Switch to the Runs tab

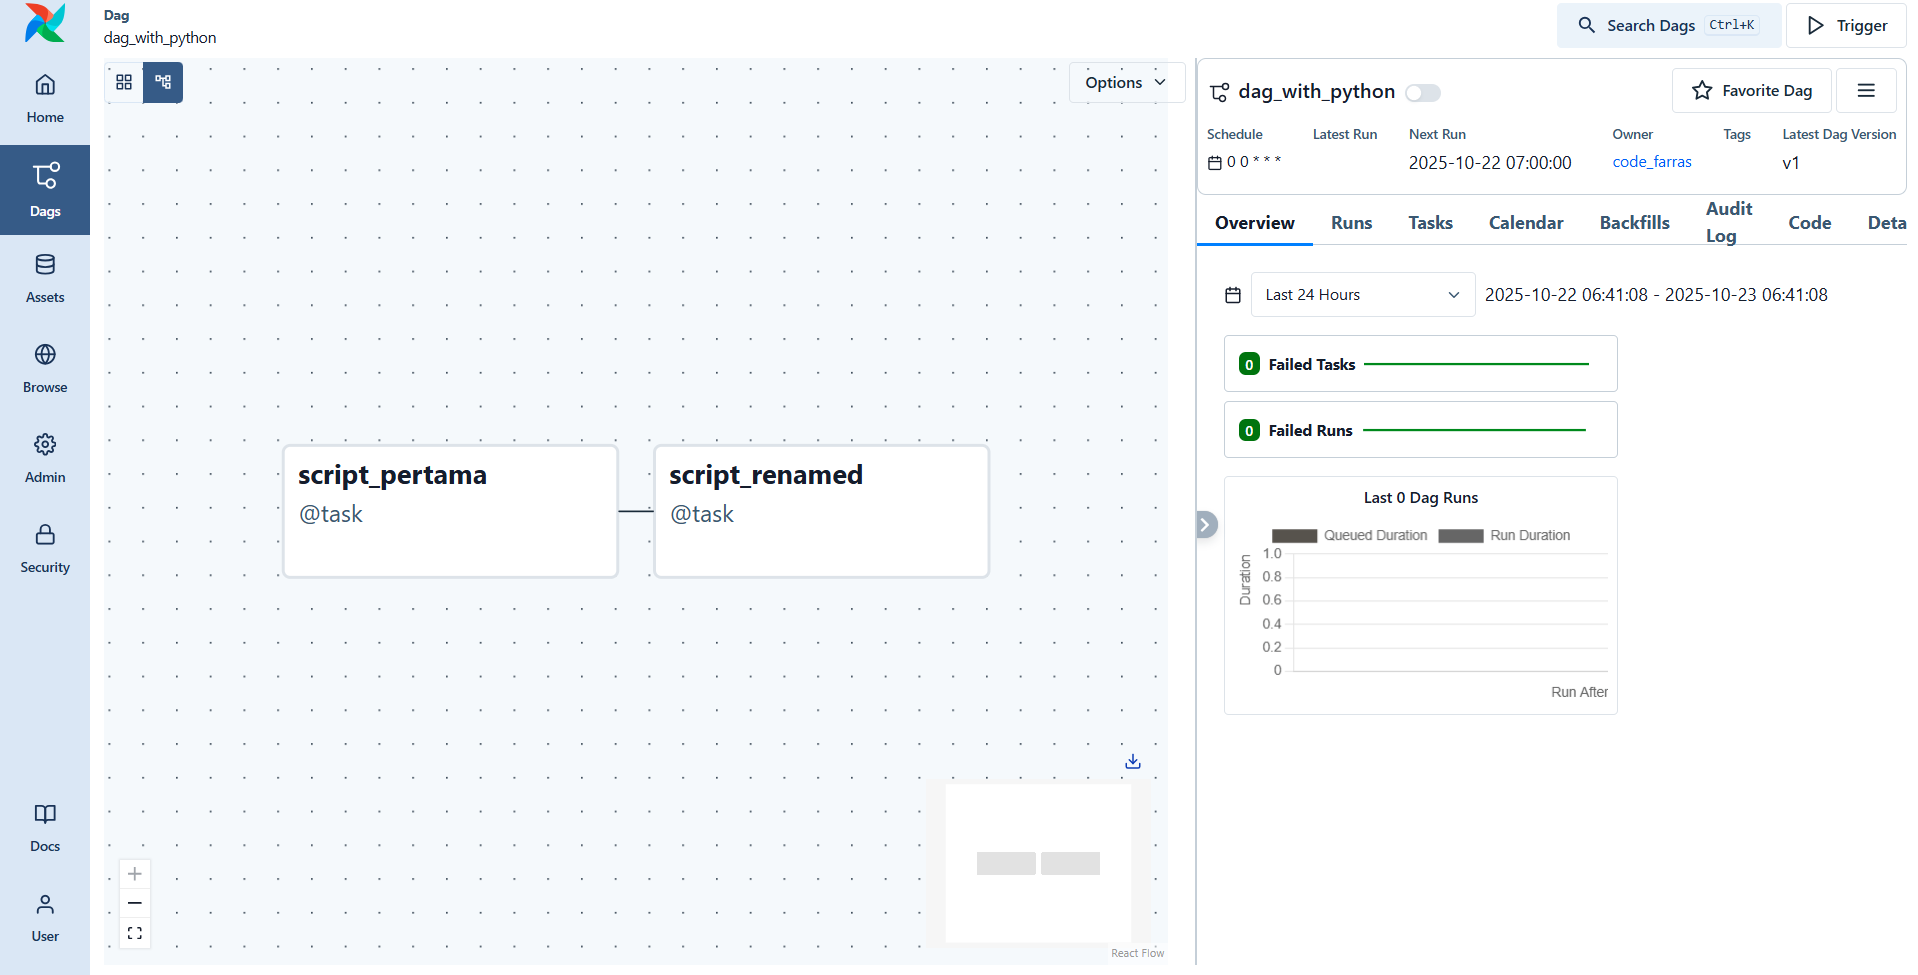[1351, 223]
